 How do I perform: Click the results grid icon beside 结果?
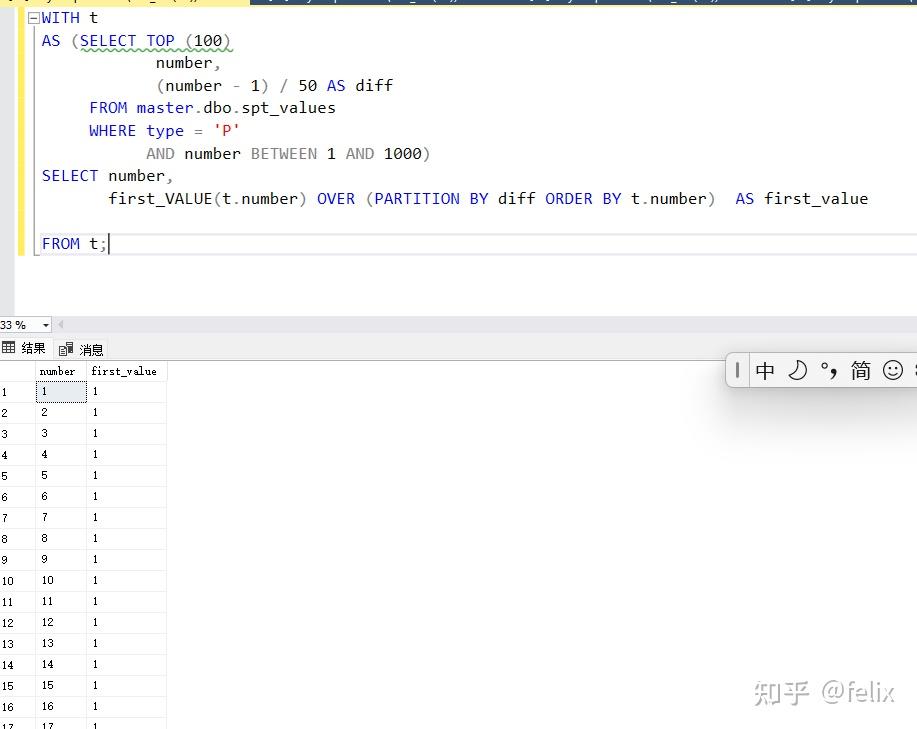point(9,348)
